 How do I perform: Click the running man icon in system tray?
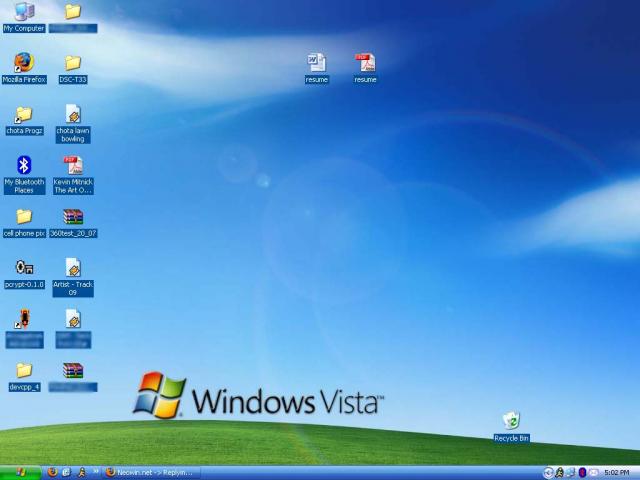point(559,473)
